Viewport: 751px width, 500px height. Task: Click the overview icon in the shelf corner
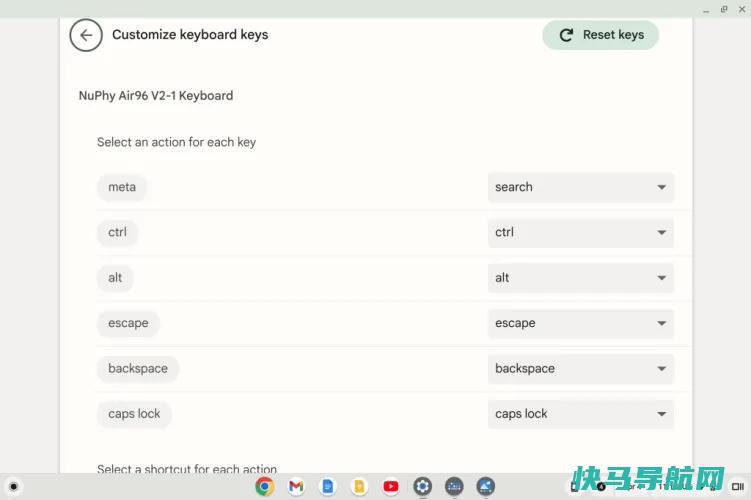(x=738, y=487)
